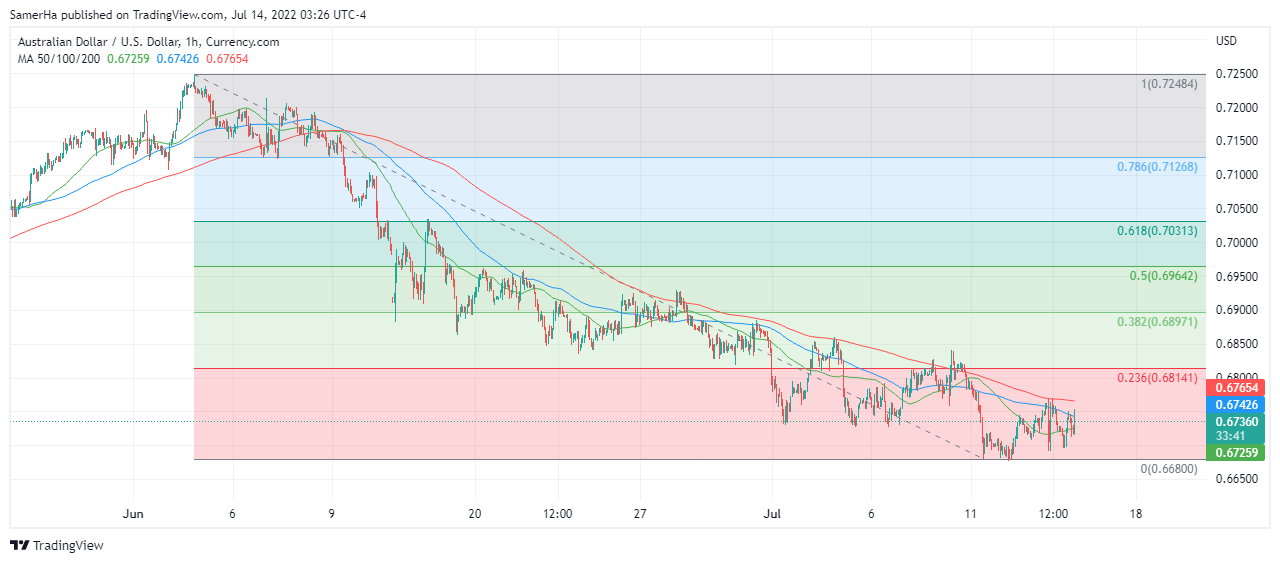Click the Australian Dollar / U.S. Dollar title
This screenshot has height=563, width=1280.
click(148, 42)
